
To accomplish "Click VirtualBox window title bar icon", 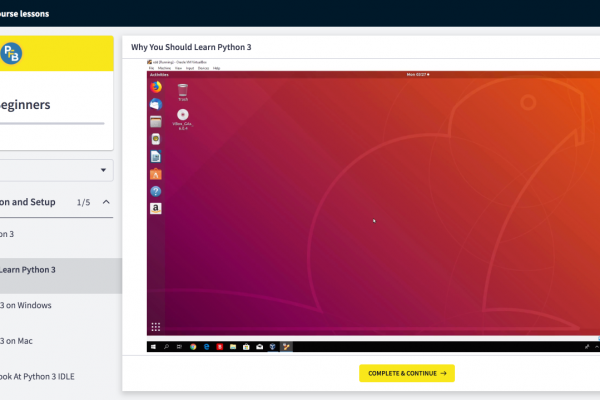I will [x=149, y=62].
